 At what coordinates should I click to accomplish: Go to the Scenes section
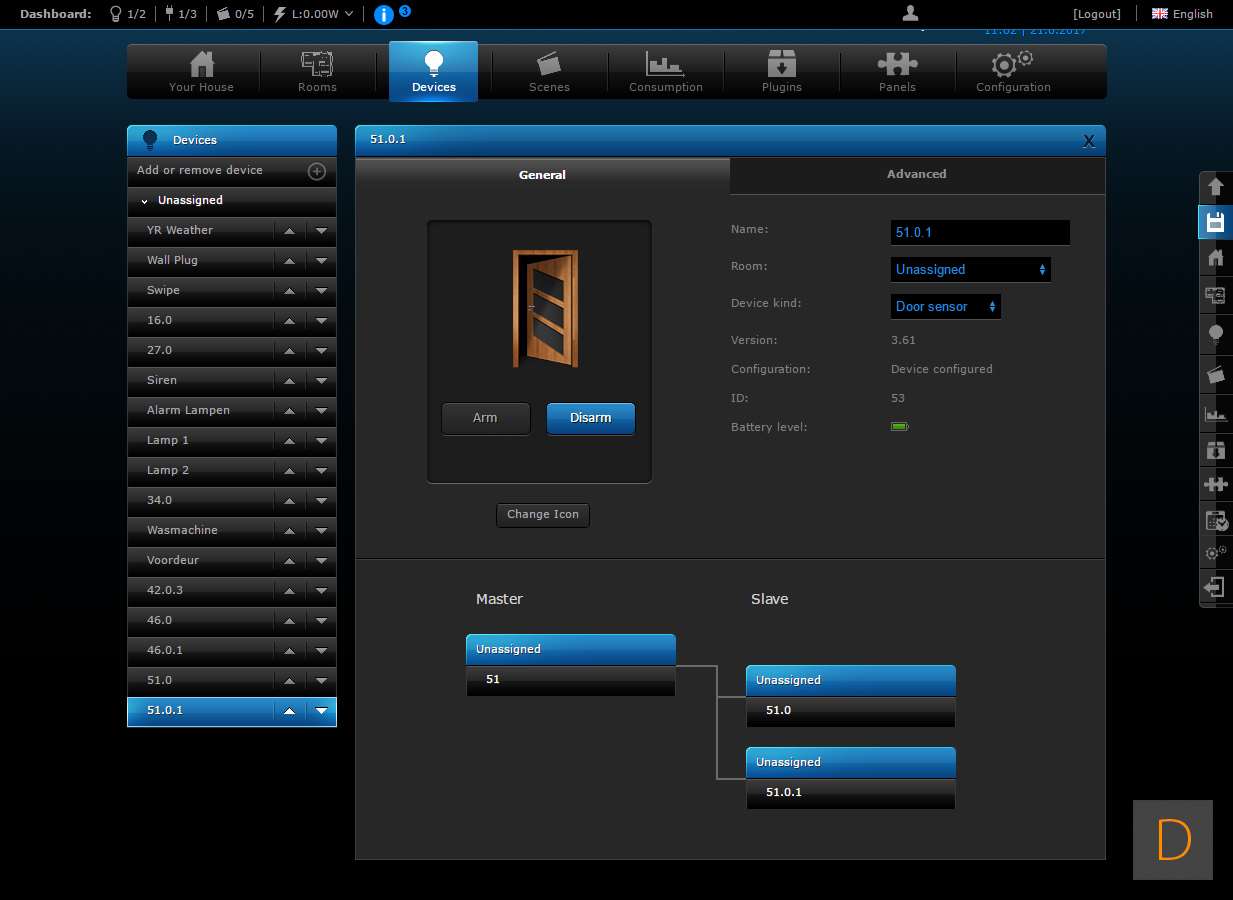tap(549, 72)
